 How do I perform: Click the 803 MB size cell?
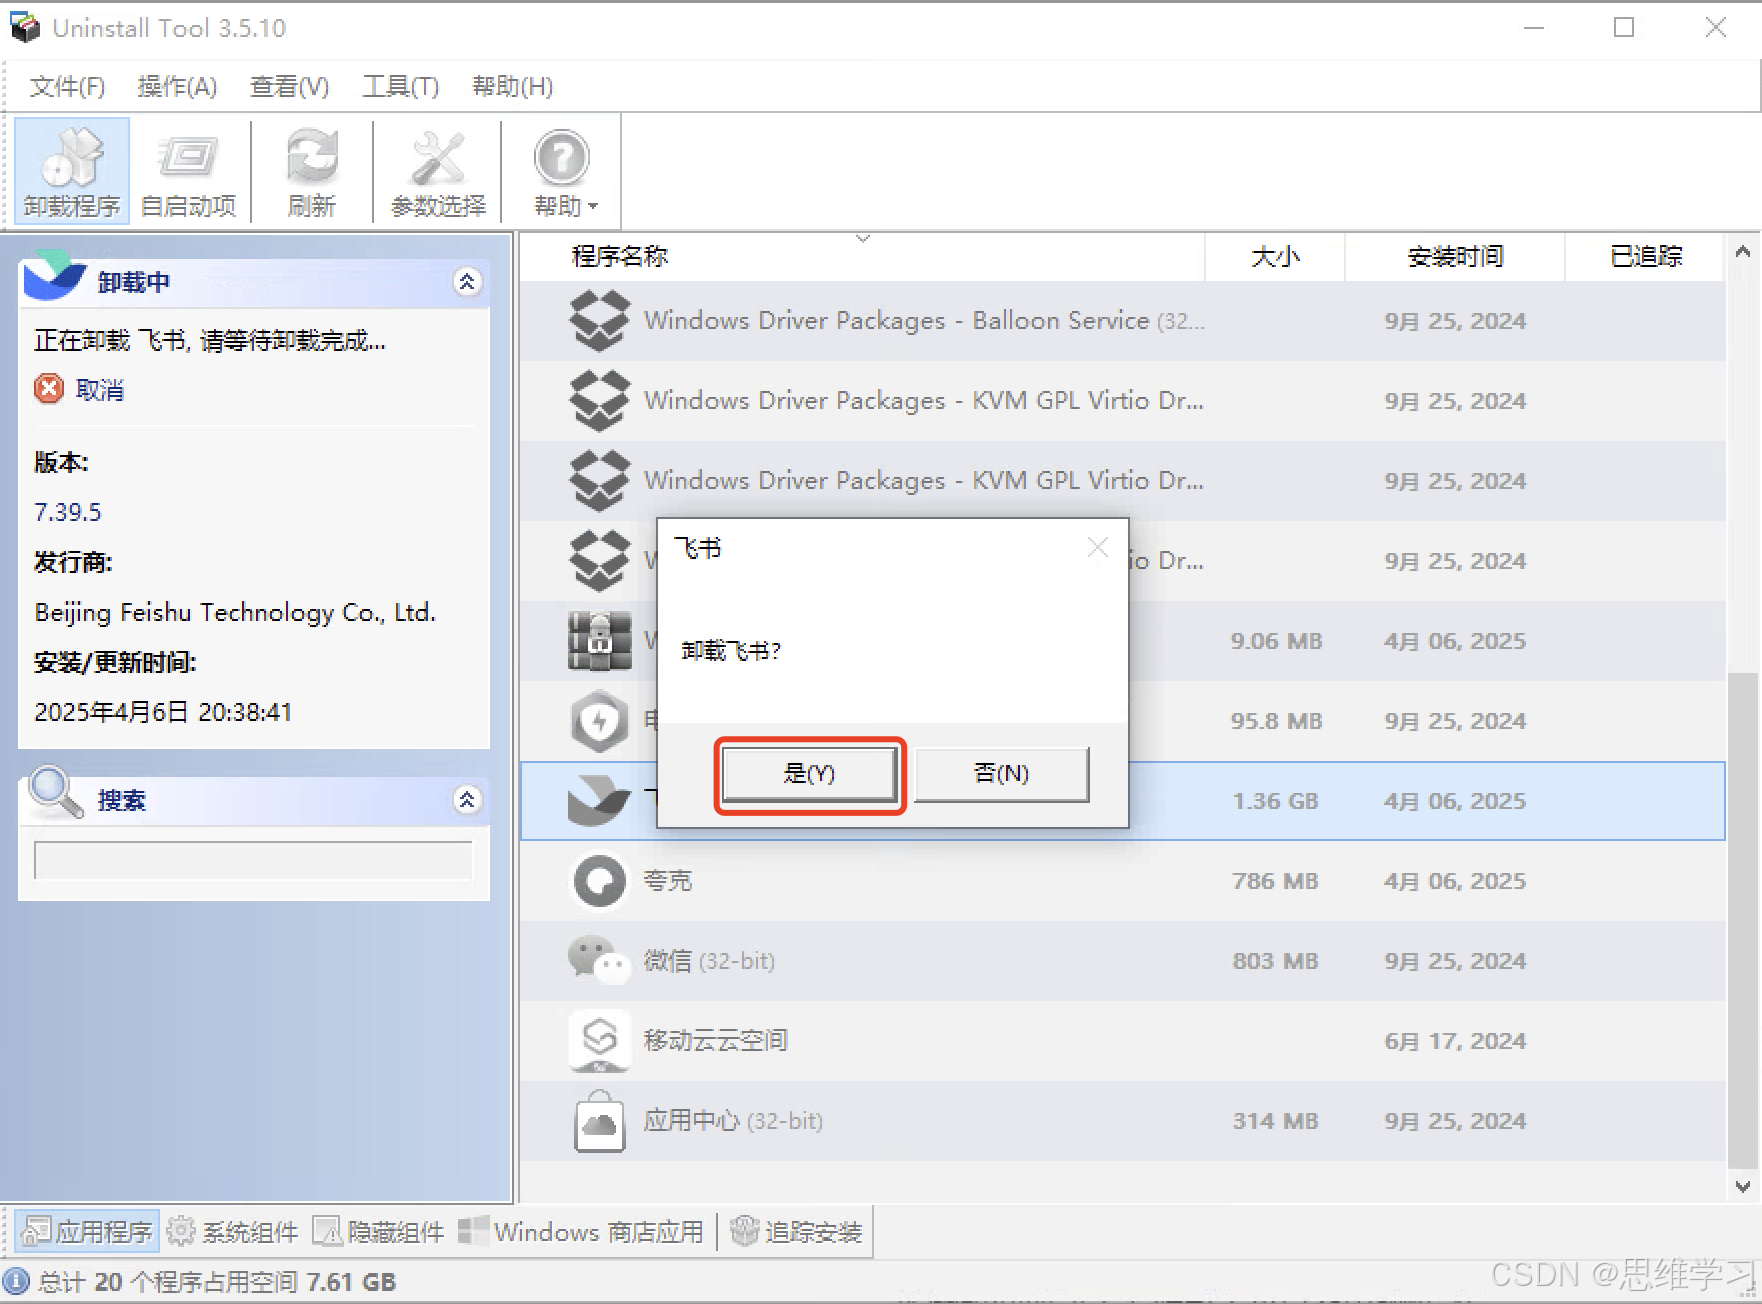coord(1275,961)
